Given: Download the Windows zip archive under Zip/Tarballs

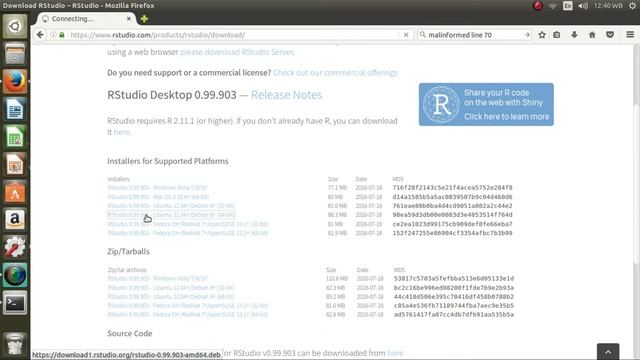Looking at the screenshot, I should (x=157, y=279).
